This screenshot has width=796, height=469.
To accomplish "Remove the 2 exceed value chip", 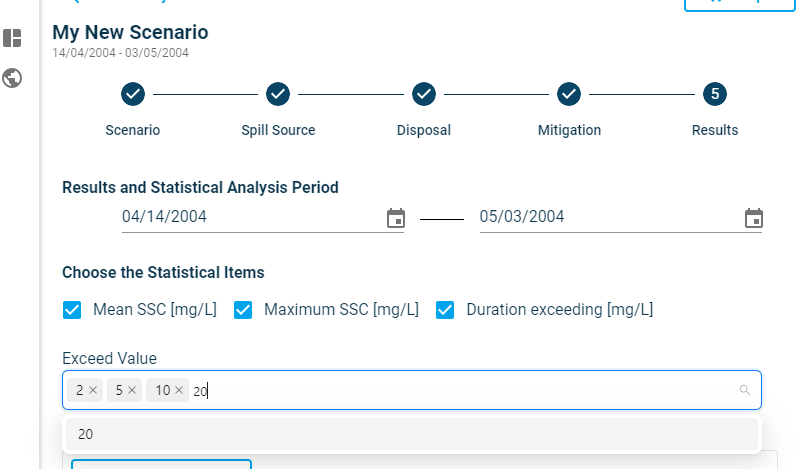I will click(x=93, y=391).
